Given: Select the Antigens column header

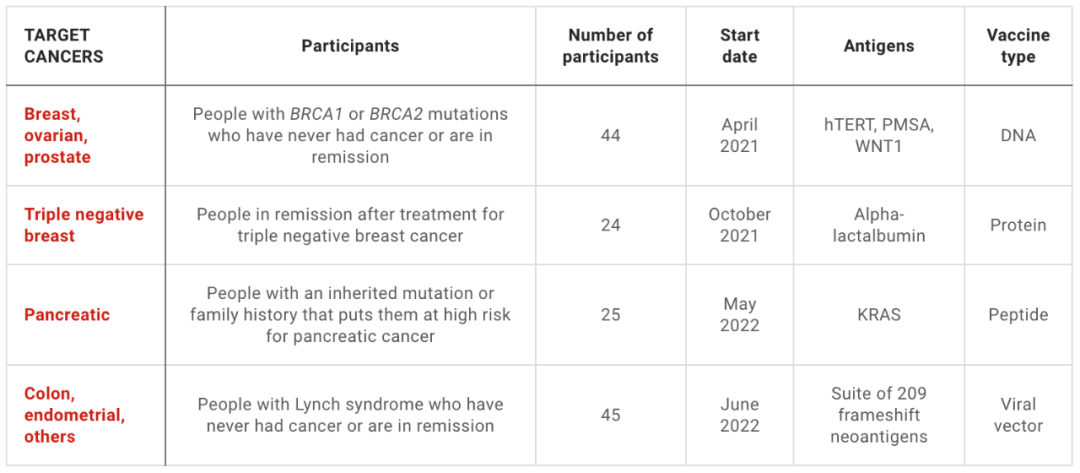Looking at the screenshot, I should (x=879, y=46).
